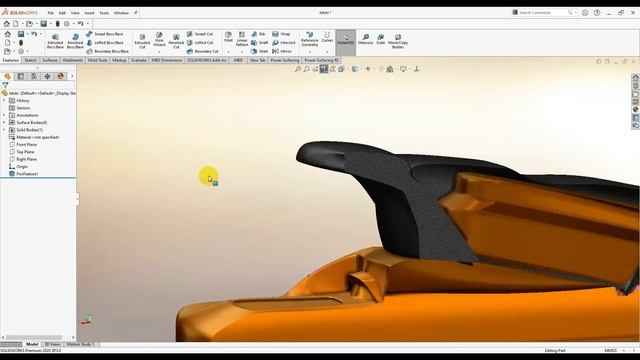Click Zoom to Area in view toolbar
The height and width of the screenshot is (360, 640).
[x=307, y=69]
